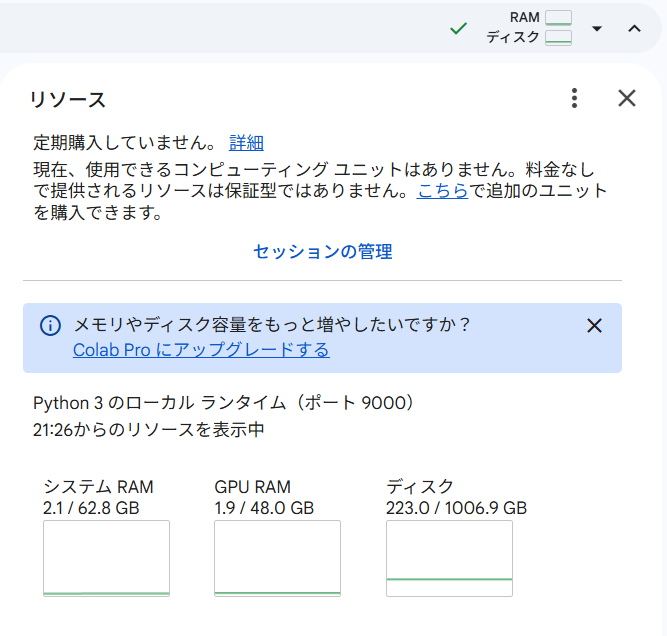
Task: Click the リソース panel title
Action: coord(68,99)
